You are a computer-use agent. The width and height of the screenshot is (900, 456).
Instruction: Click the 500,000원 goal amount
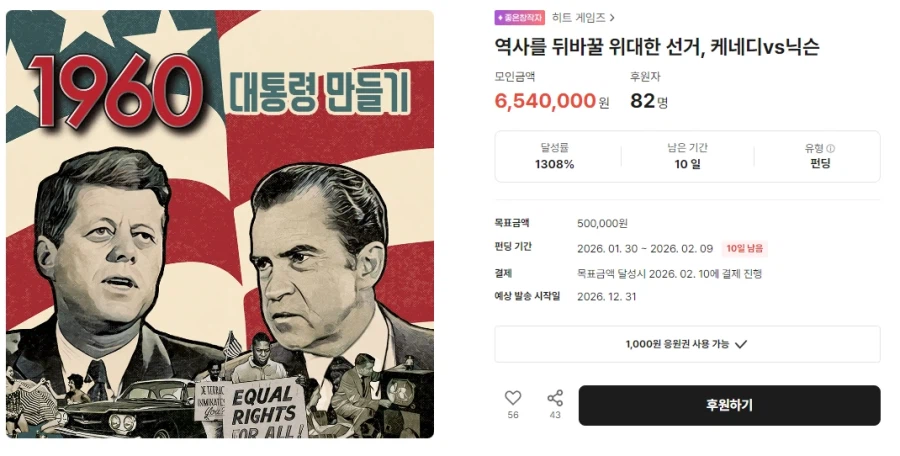coord(602,223)
